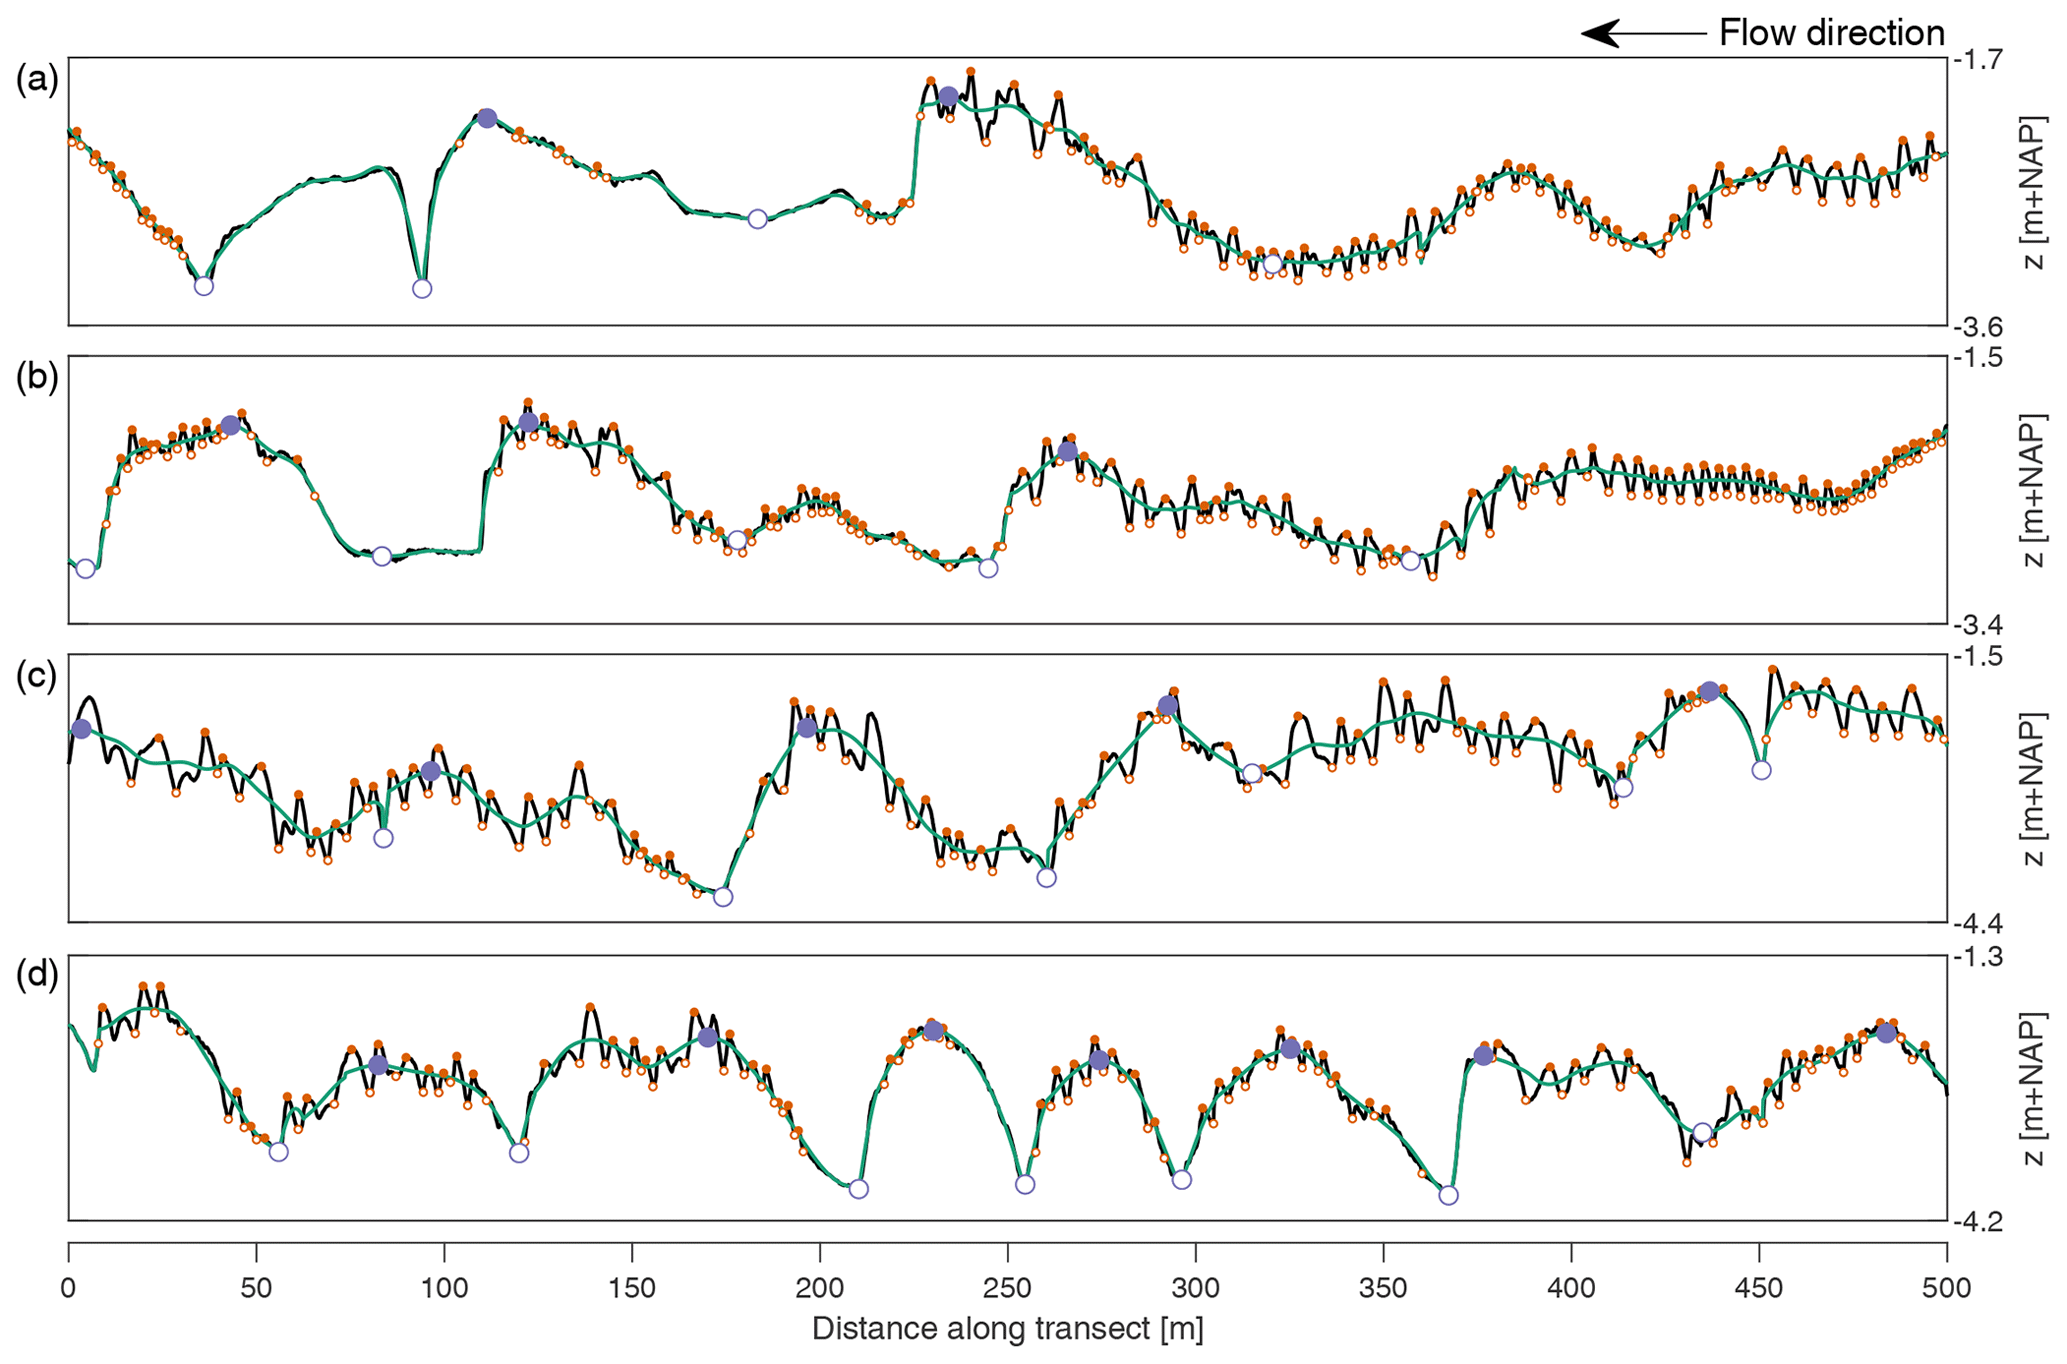The height and width of the screenshot is (1364, 2067).
Task: Select the panel (a) label
Action: (x=37, y=80)
